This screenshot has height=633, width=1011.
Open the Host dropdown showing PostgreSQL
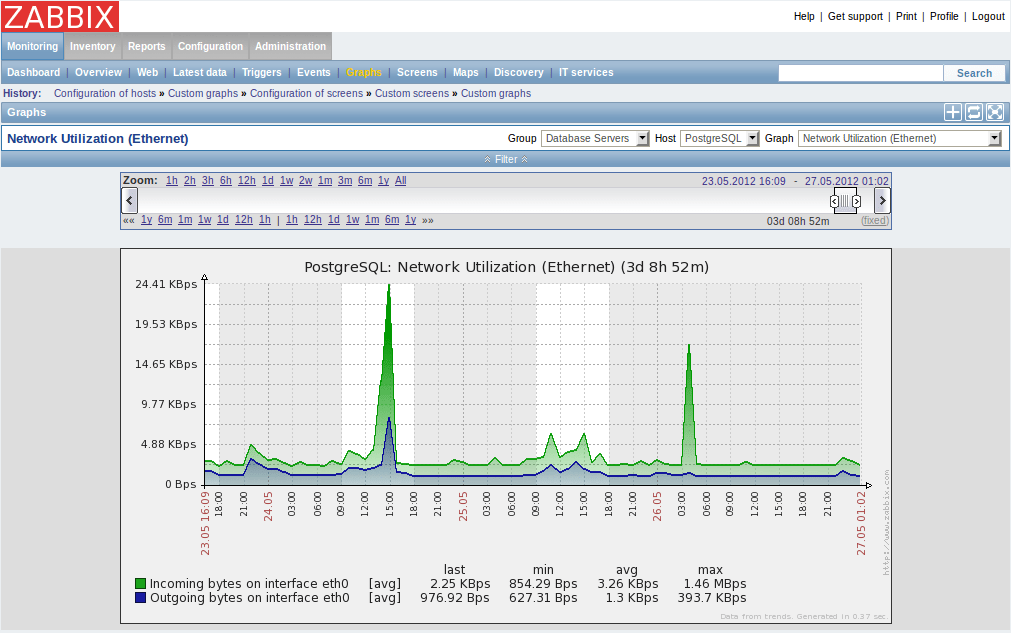tap(719, 138)
